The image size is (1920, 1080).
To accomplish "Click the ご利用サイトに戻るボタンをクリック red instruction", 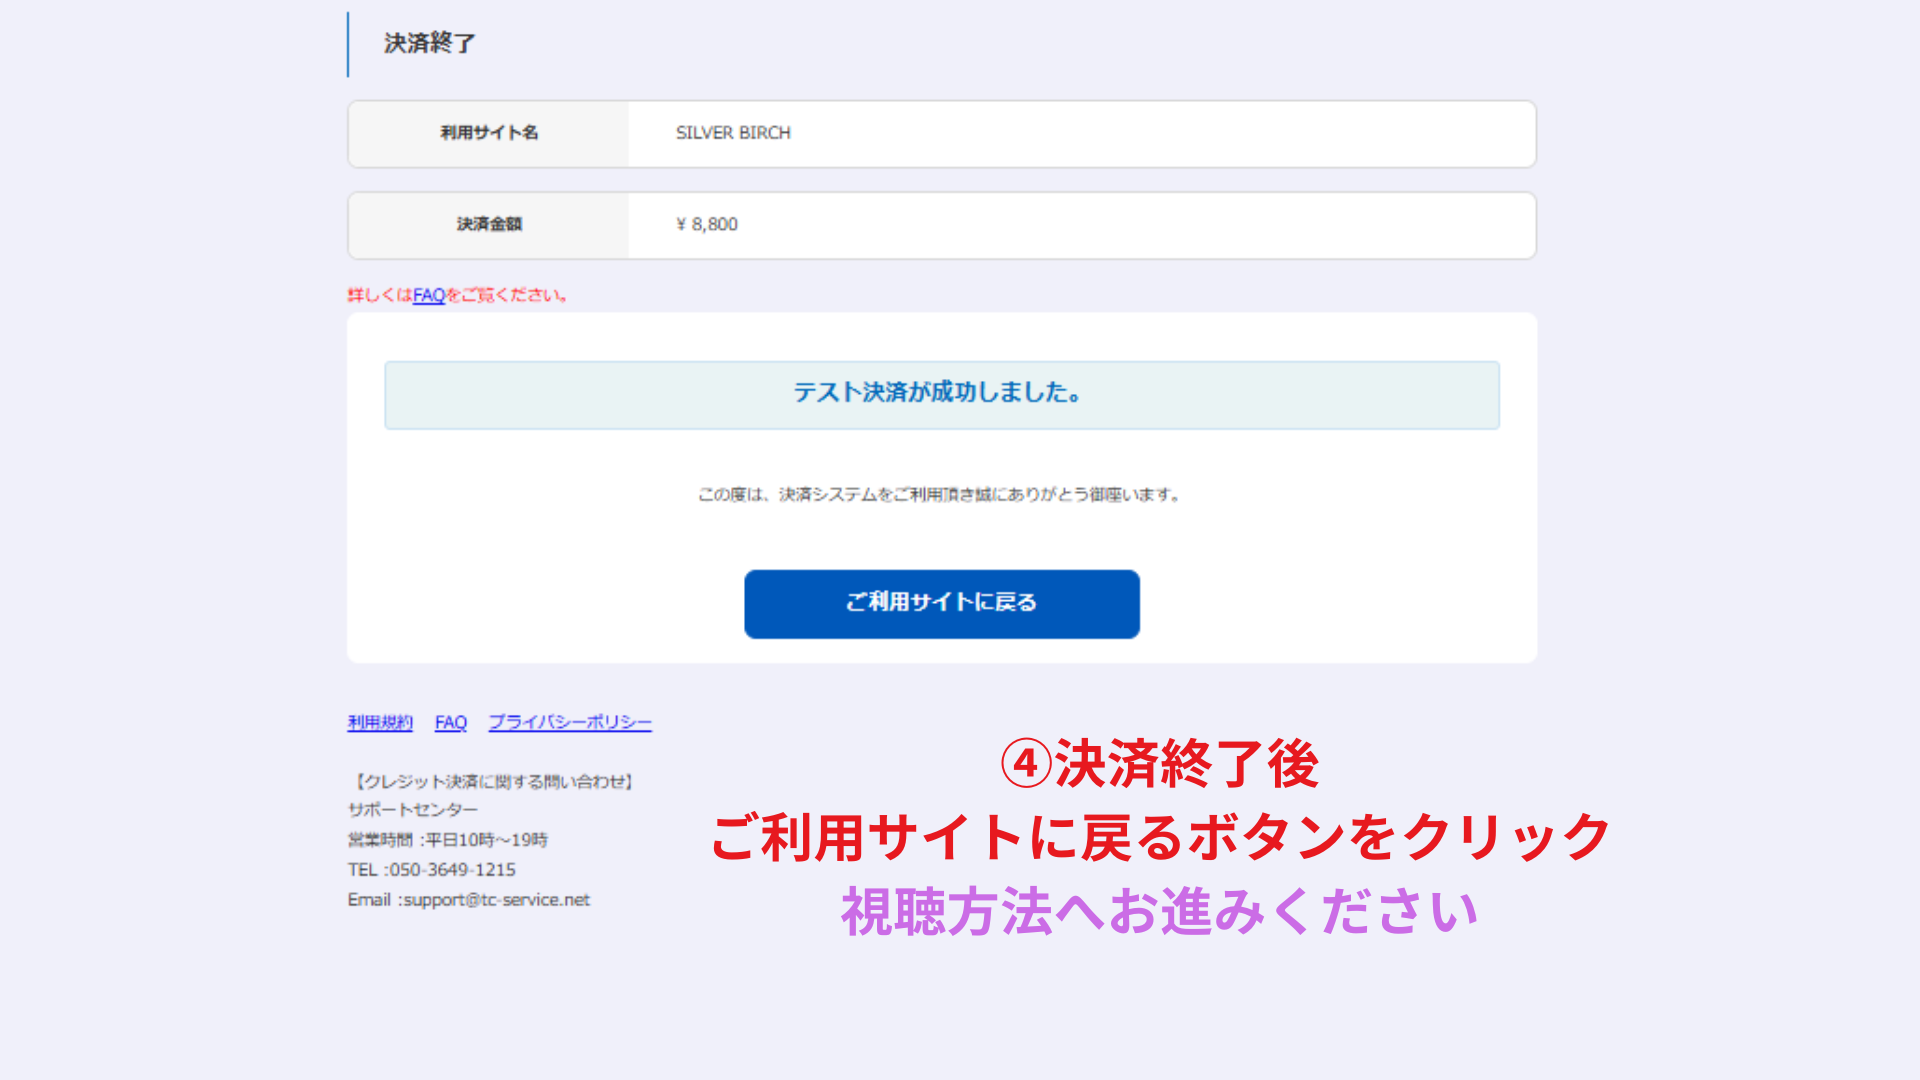I will click(x=1160, y=837).
